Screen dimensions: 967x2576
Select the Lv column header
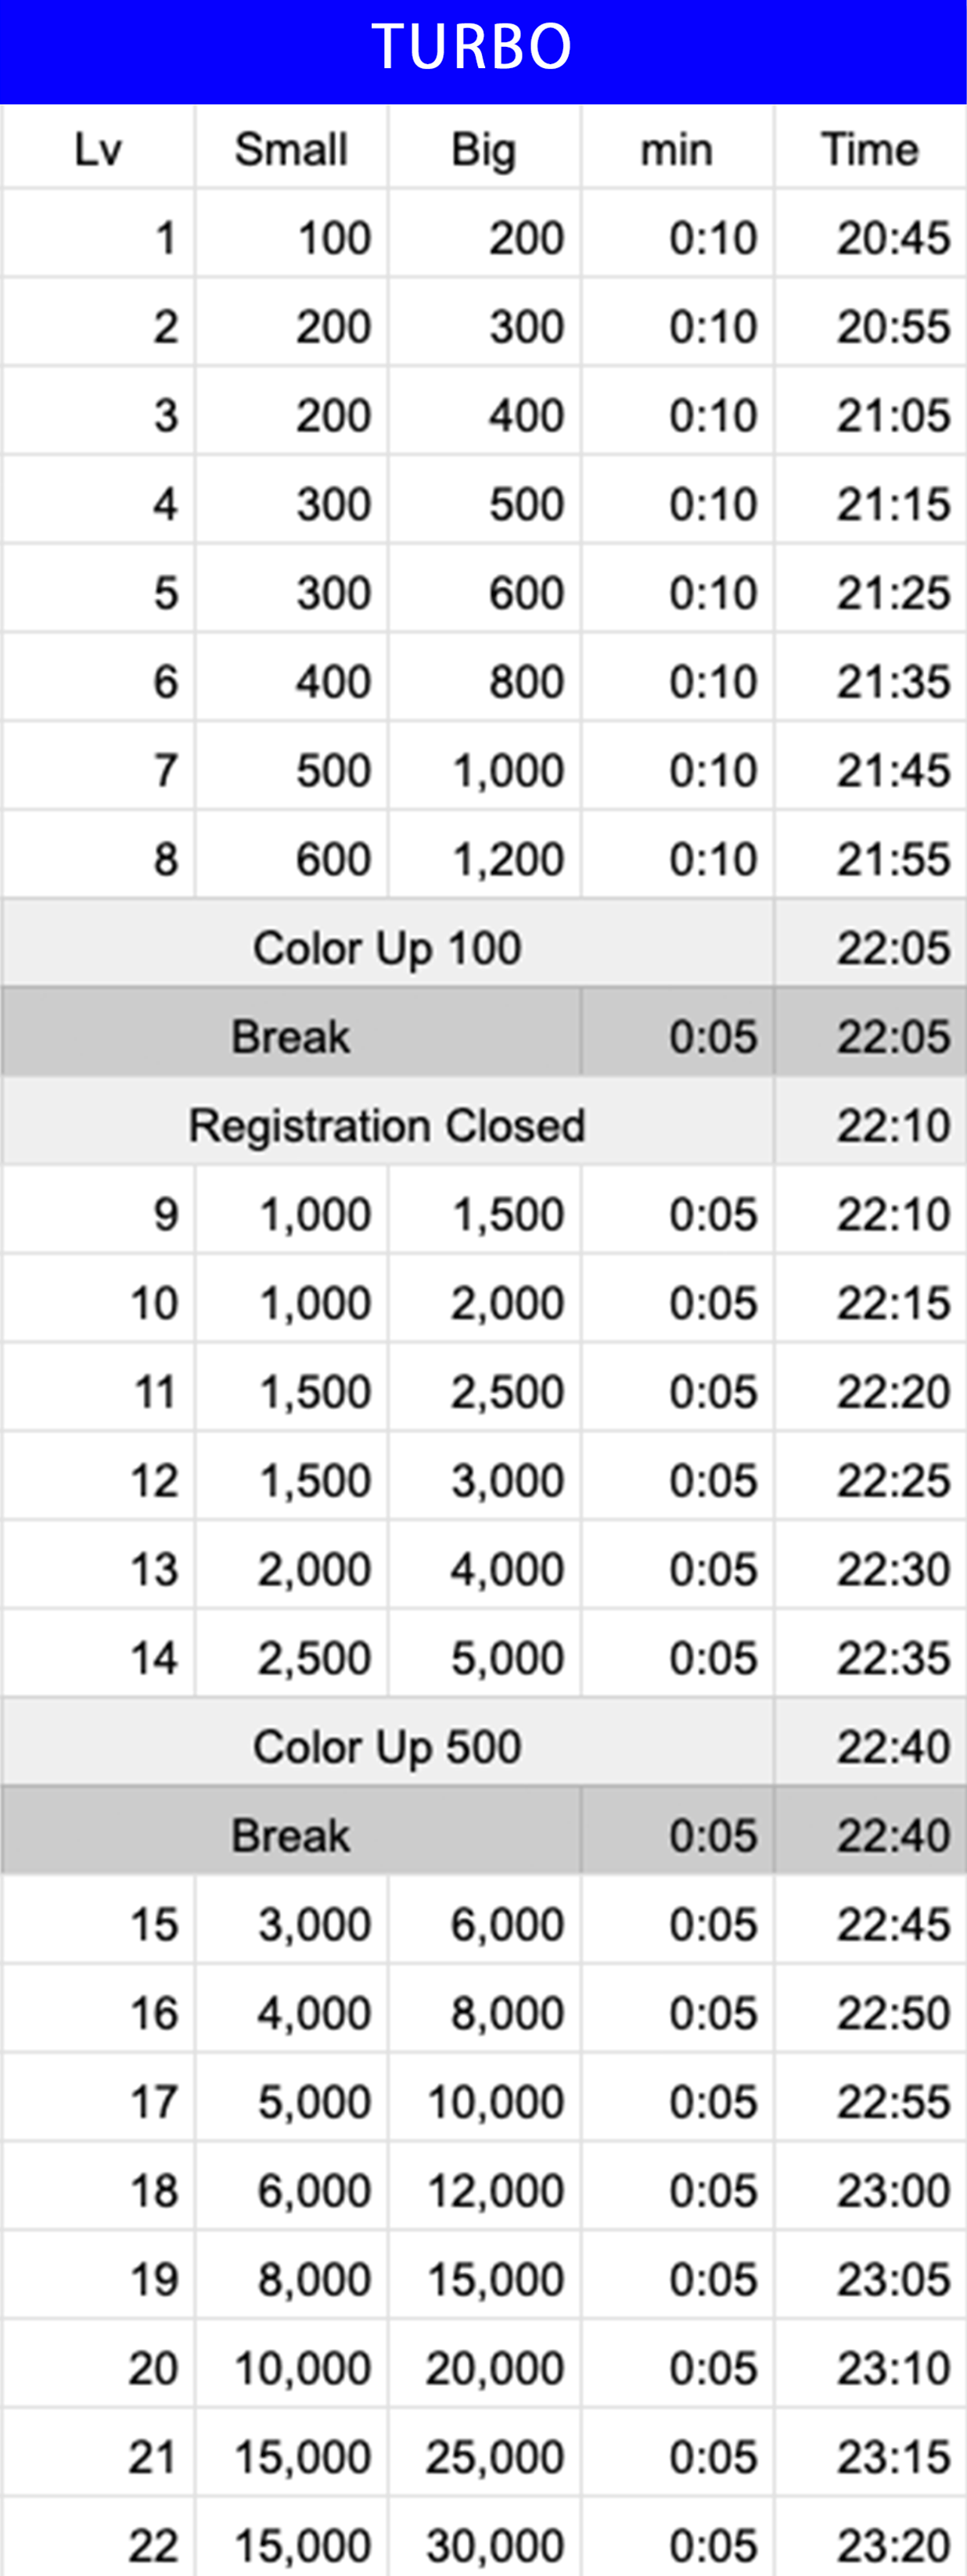pos(98,150)
